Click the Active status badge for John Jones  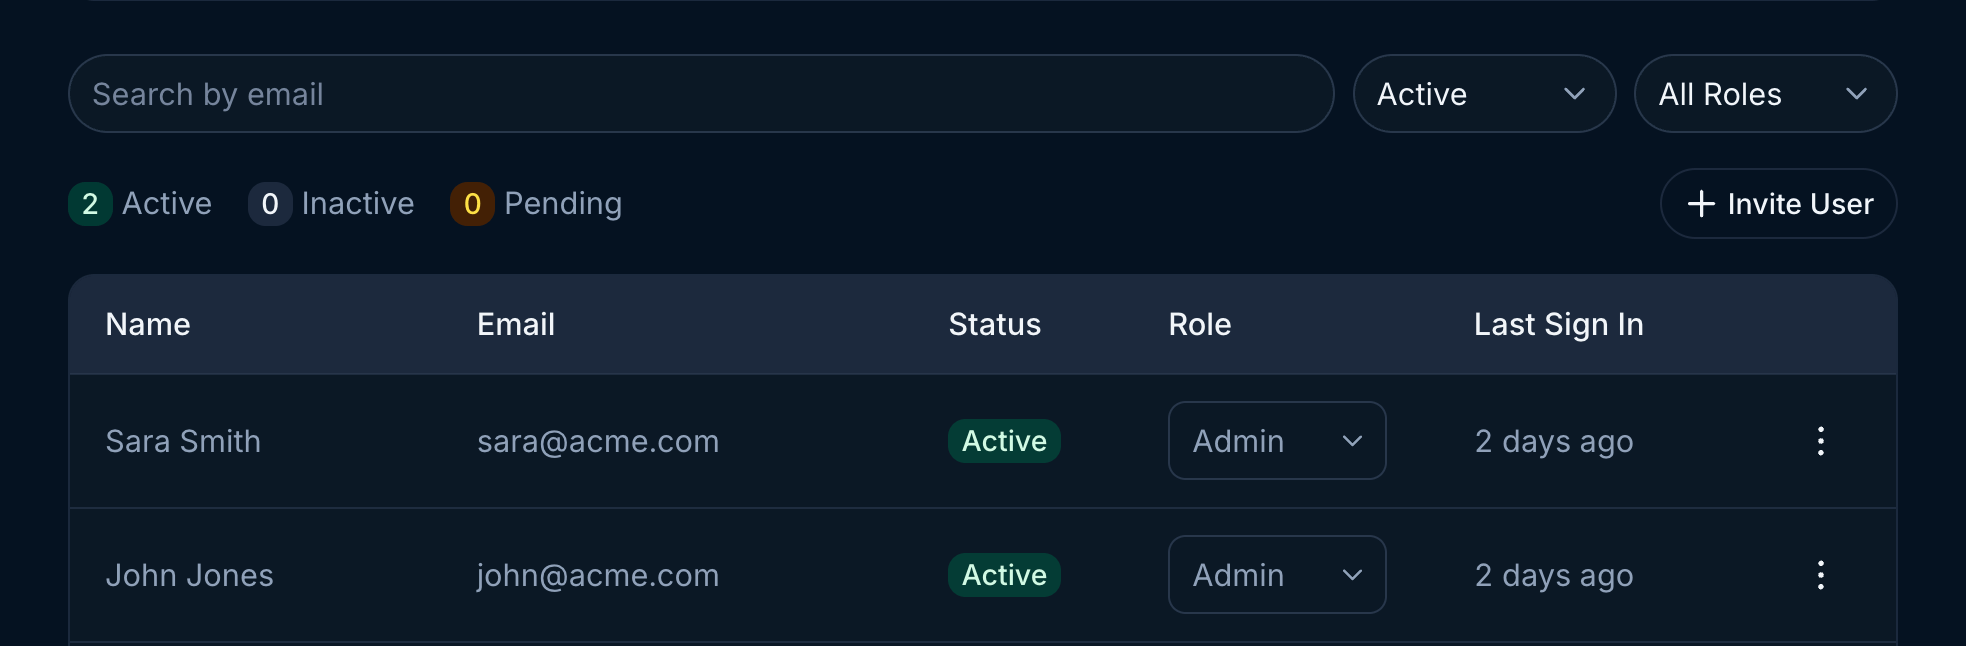(x=1003, y=575)
